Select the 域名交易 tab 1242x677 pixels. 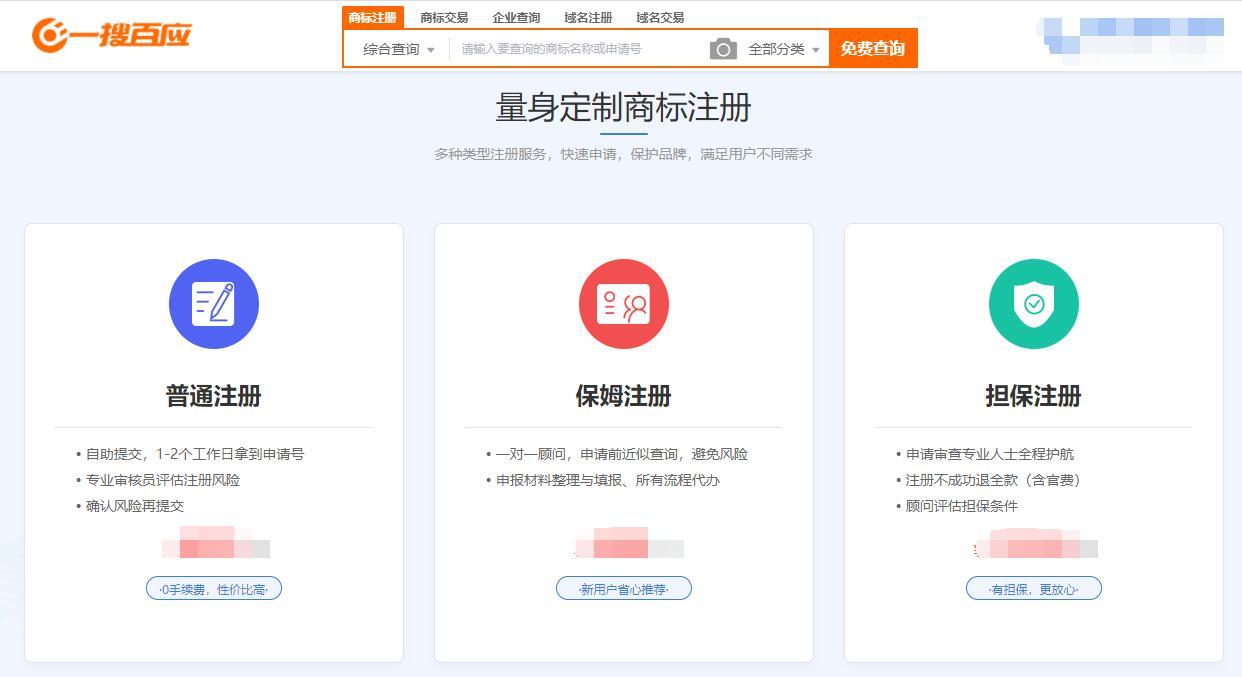660,18
